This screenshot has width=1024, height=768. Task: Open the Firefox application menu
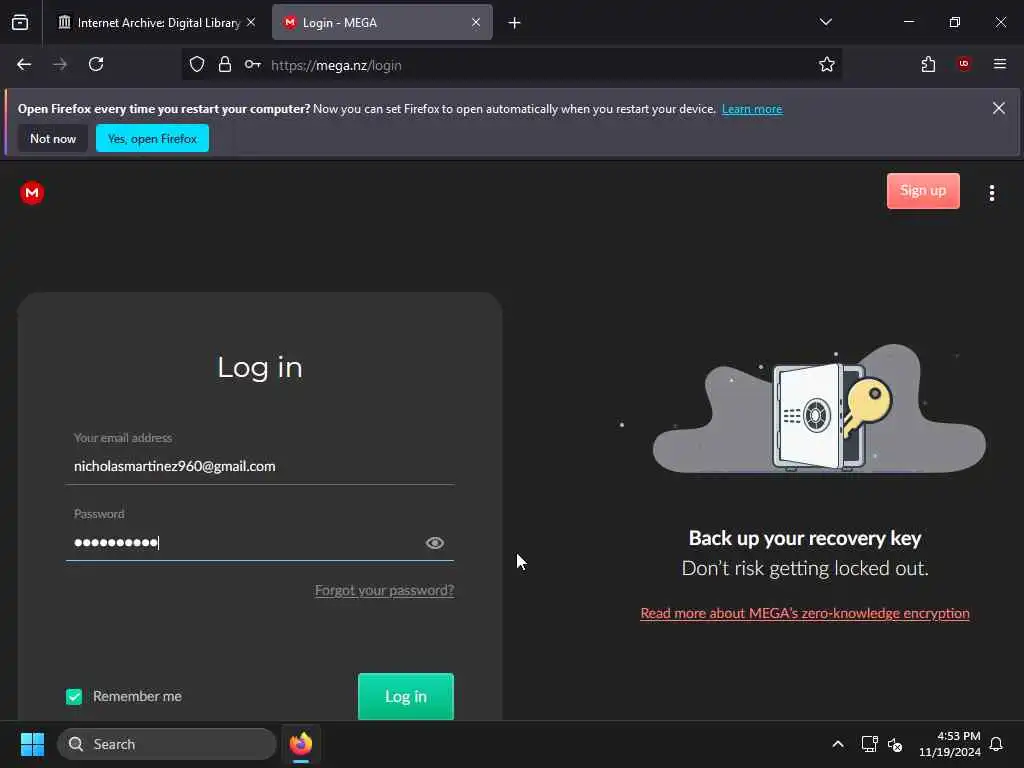point(999,64)
